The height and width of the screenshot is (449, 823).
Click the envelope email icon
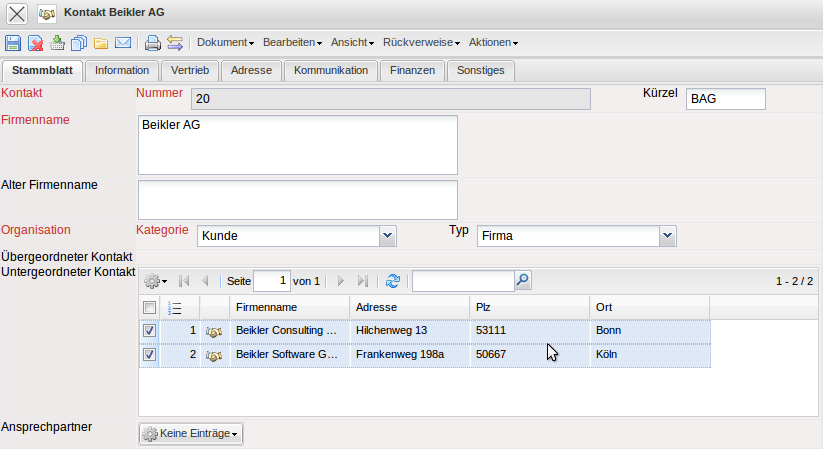123,43
